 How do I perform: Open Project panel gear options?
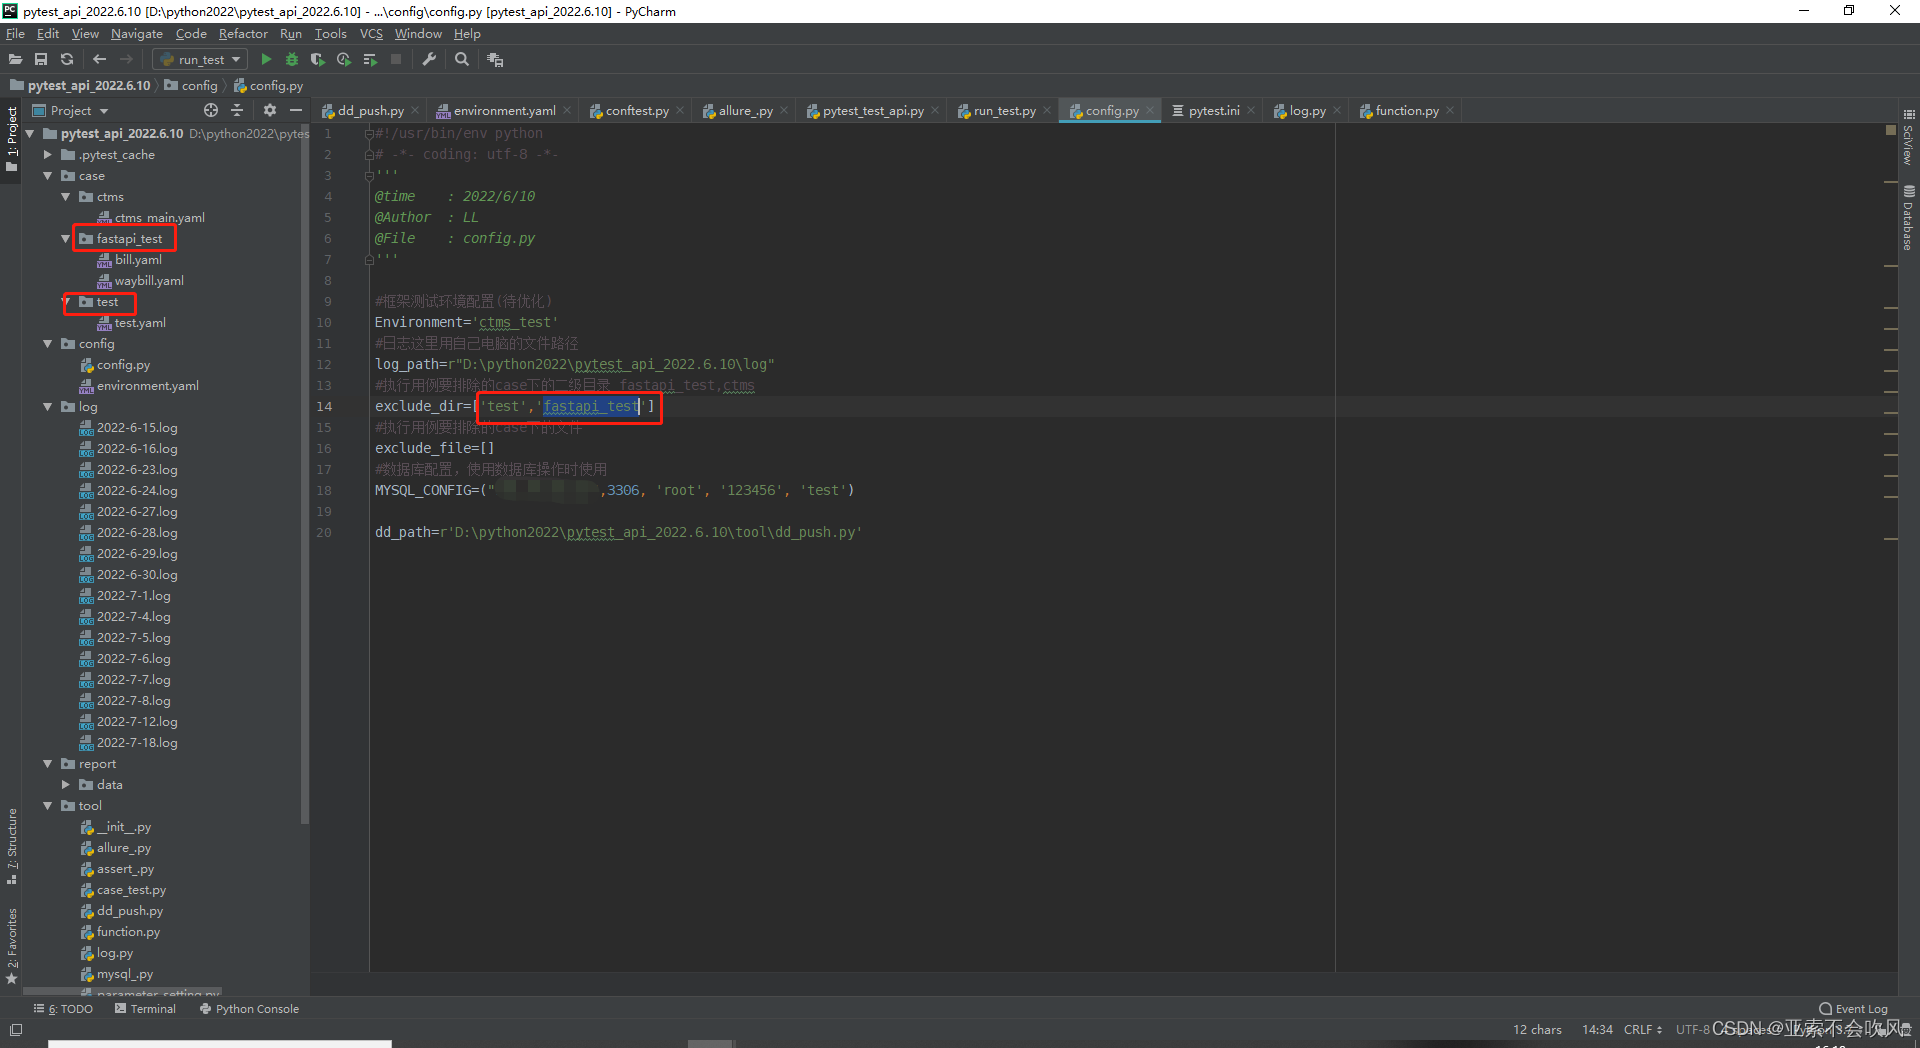[270, 110]
